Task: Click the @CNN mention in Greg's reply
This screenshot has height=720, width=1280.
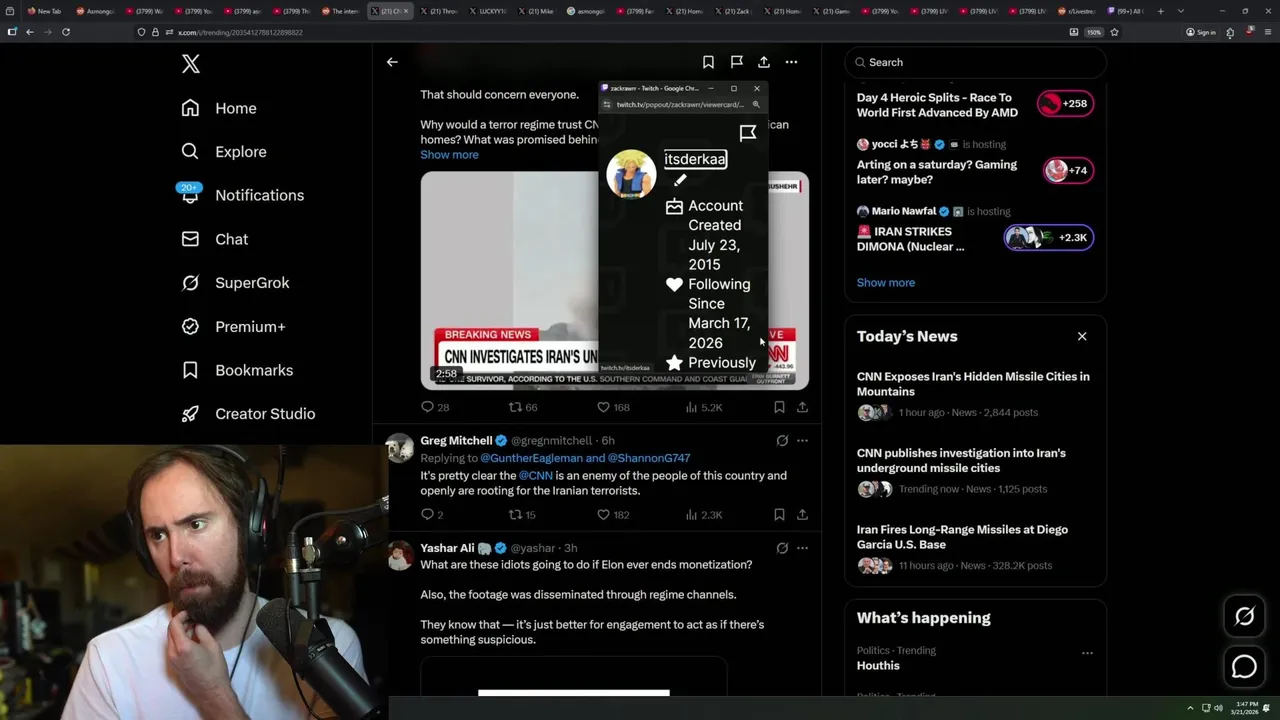Action: coord(535,476)
